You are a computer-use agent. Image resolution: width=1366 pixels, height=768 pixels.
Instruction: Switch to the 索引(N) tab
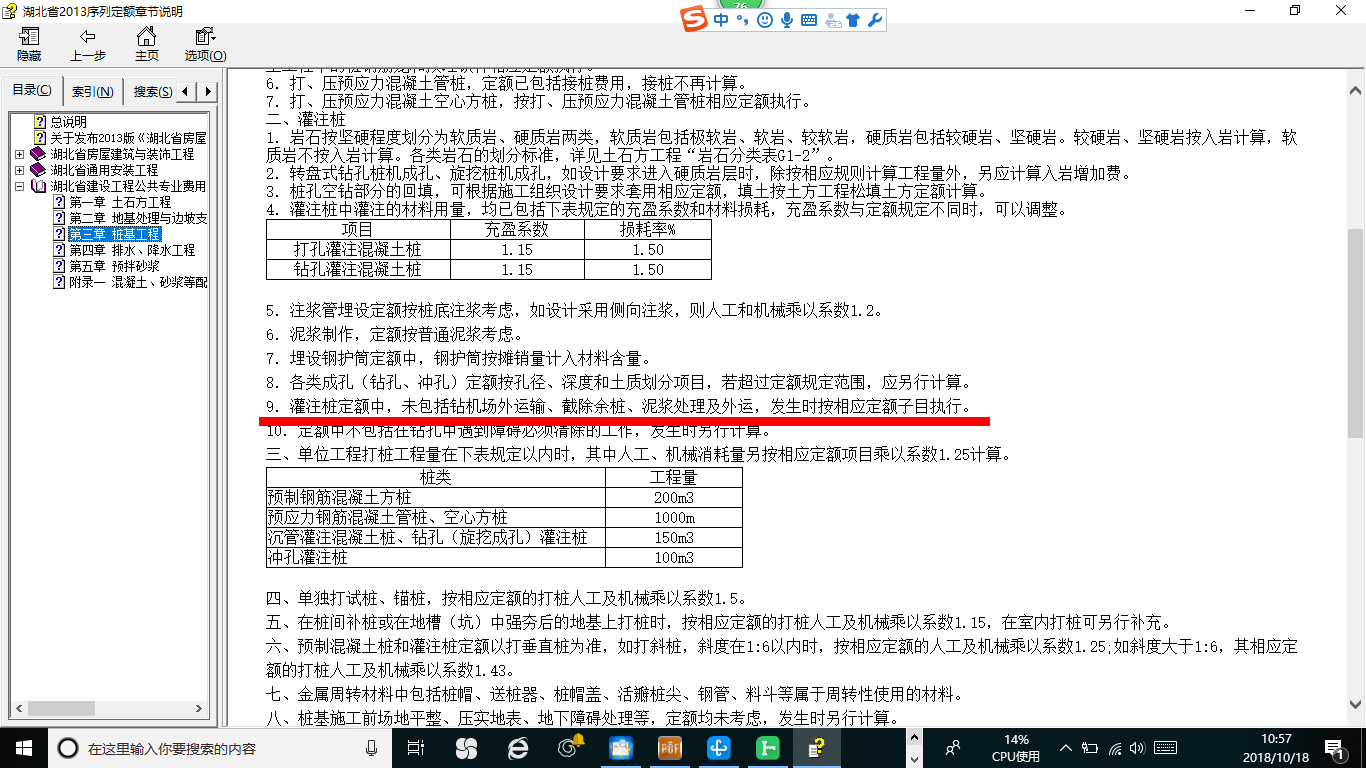tap(92, 92)
